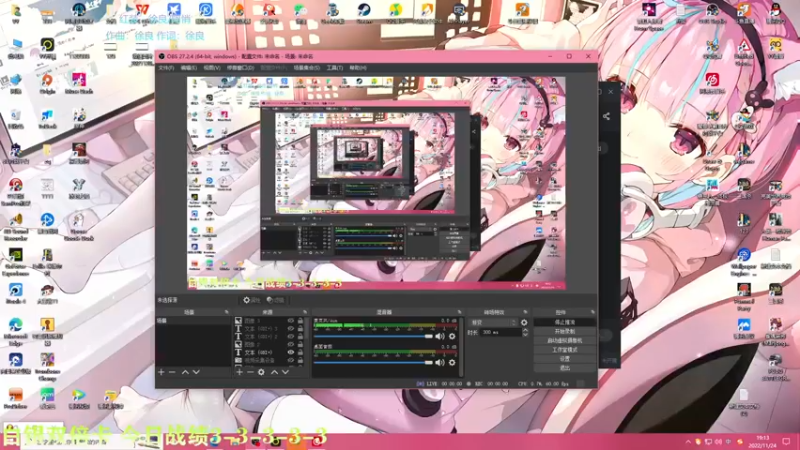Click the OBS preview canvas area
The height and width of the screenshot is (450, 800).
pyautogui.click(x=376, y=183)
